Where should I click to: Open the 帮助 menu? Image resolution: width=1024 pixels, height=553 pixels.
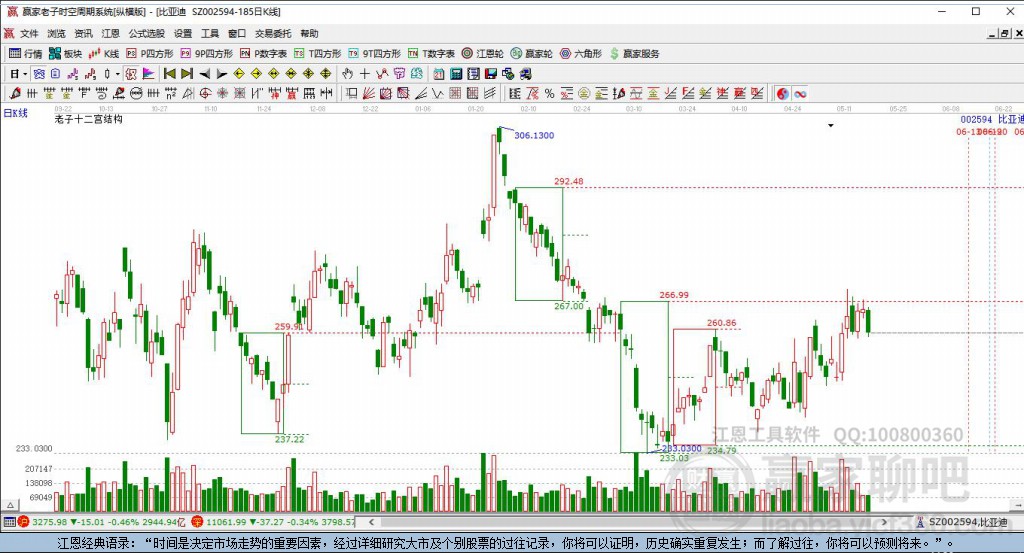coord(309,33)
